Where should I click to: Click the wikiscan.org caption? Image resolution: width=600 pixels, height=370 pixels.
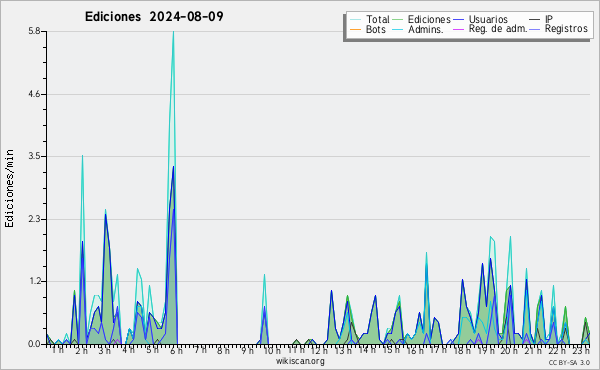[x=300, y=361]
